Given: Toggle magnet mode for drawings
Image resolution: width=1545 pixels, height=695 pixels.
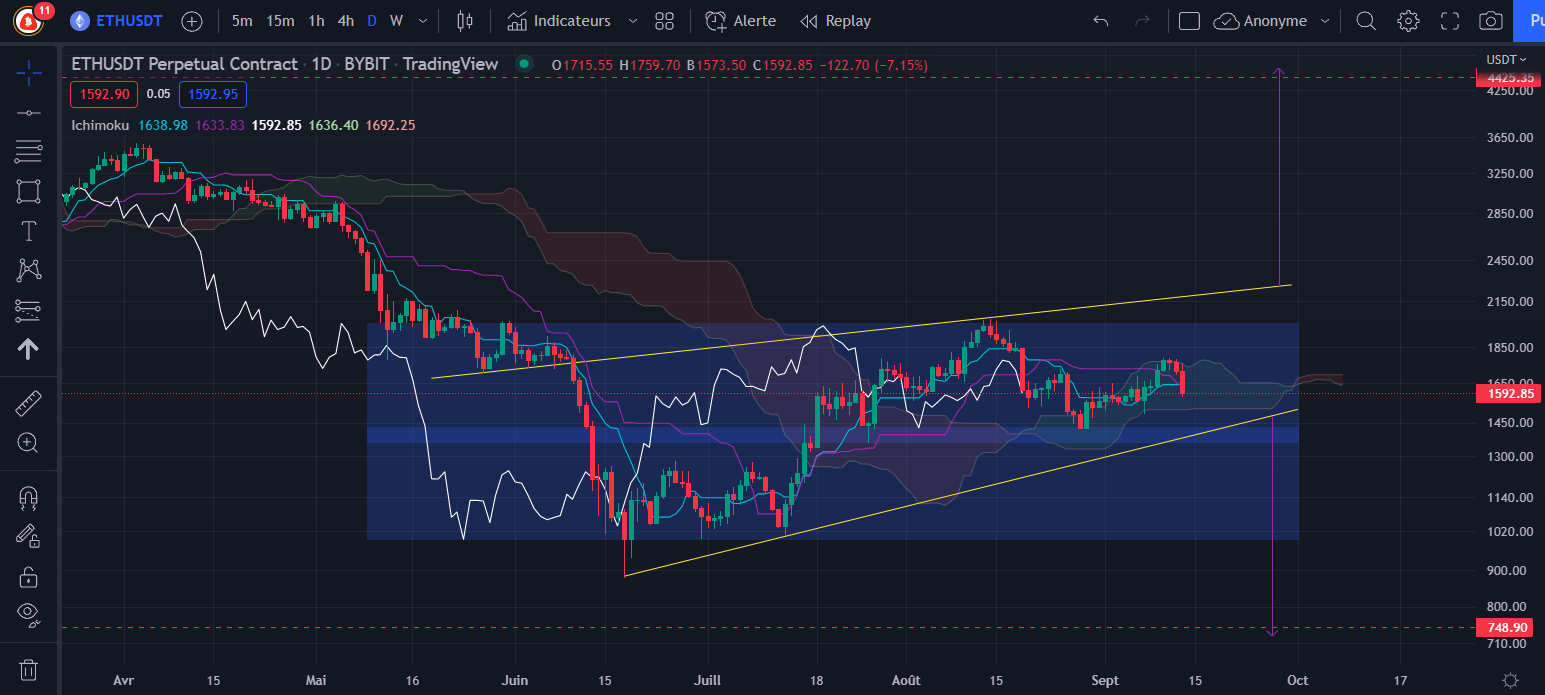Looking at the screenshot, I should click(x=29, y=497).
